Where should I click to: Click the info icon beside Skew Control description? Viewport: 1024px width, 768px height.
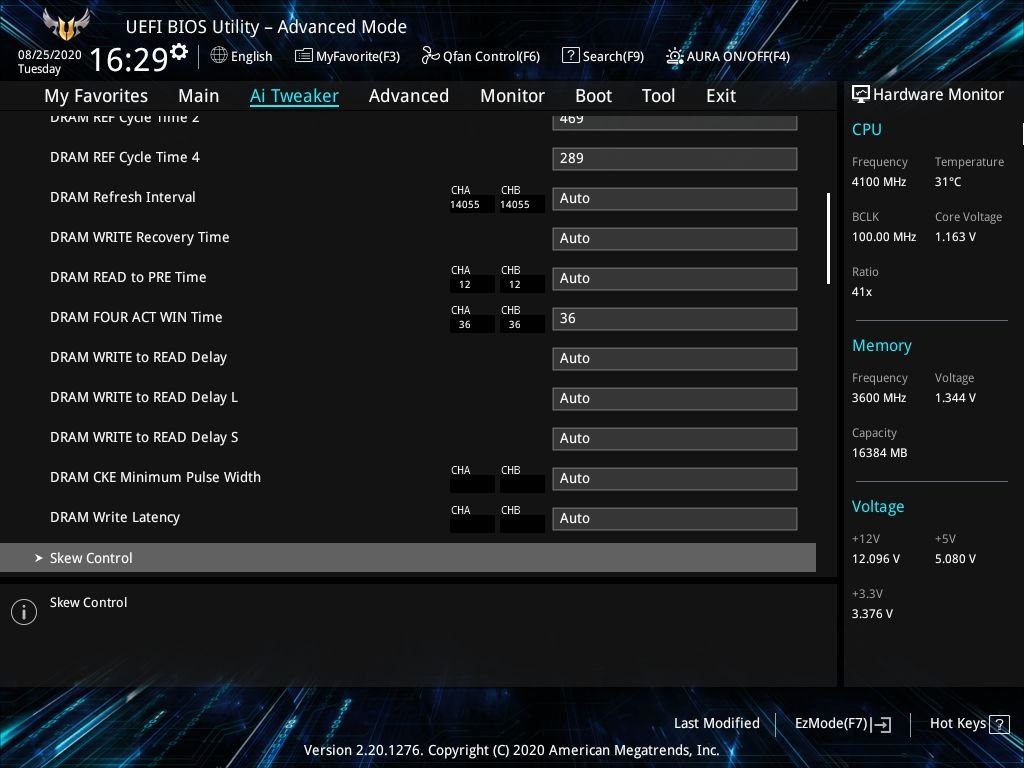(x=24, y=612)
